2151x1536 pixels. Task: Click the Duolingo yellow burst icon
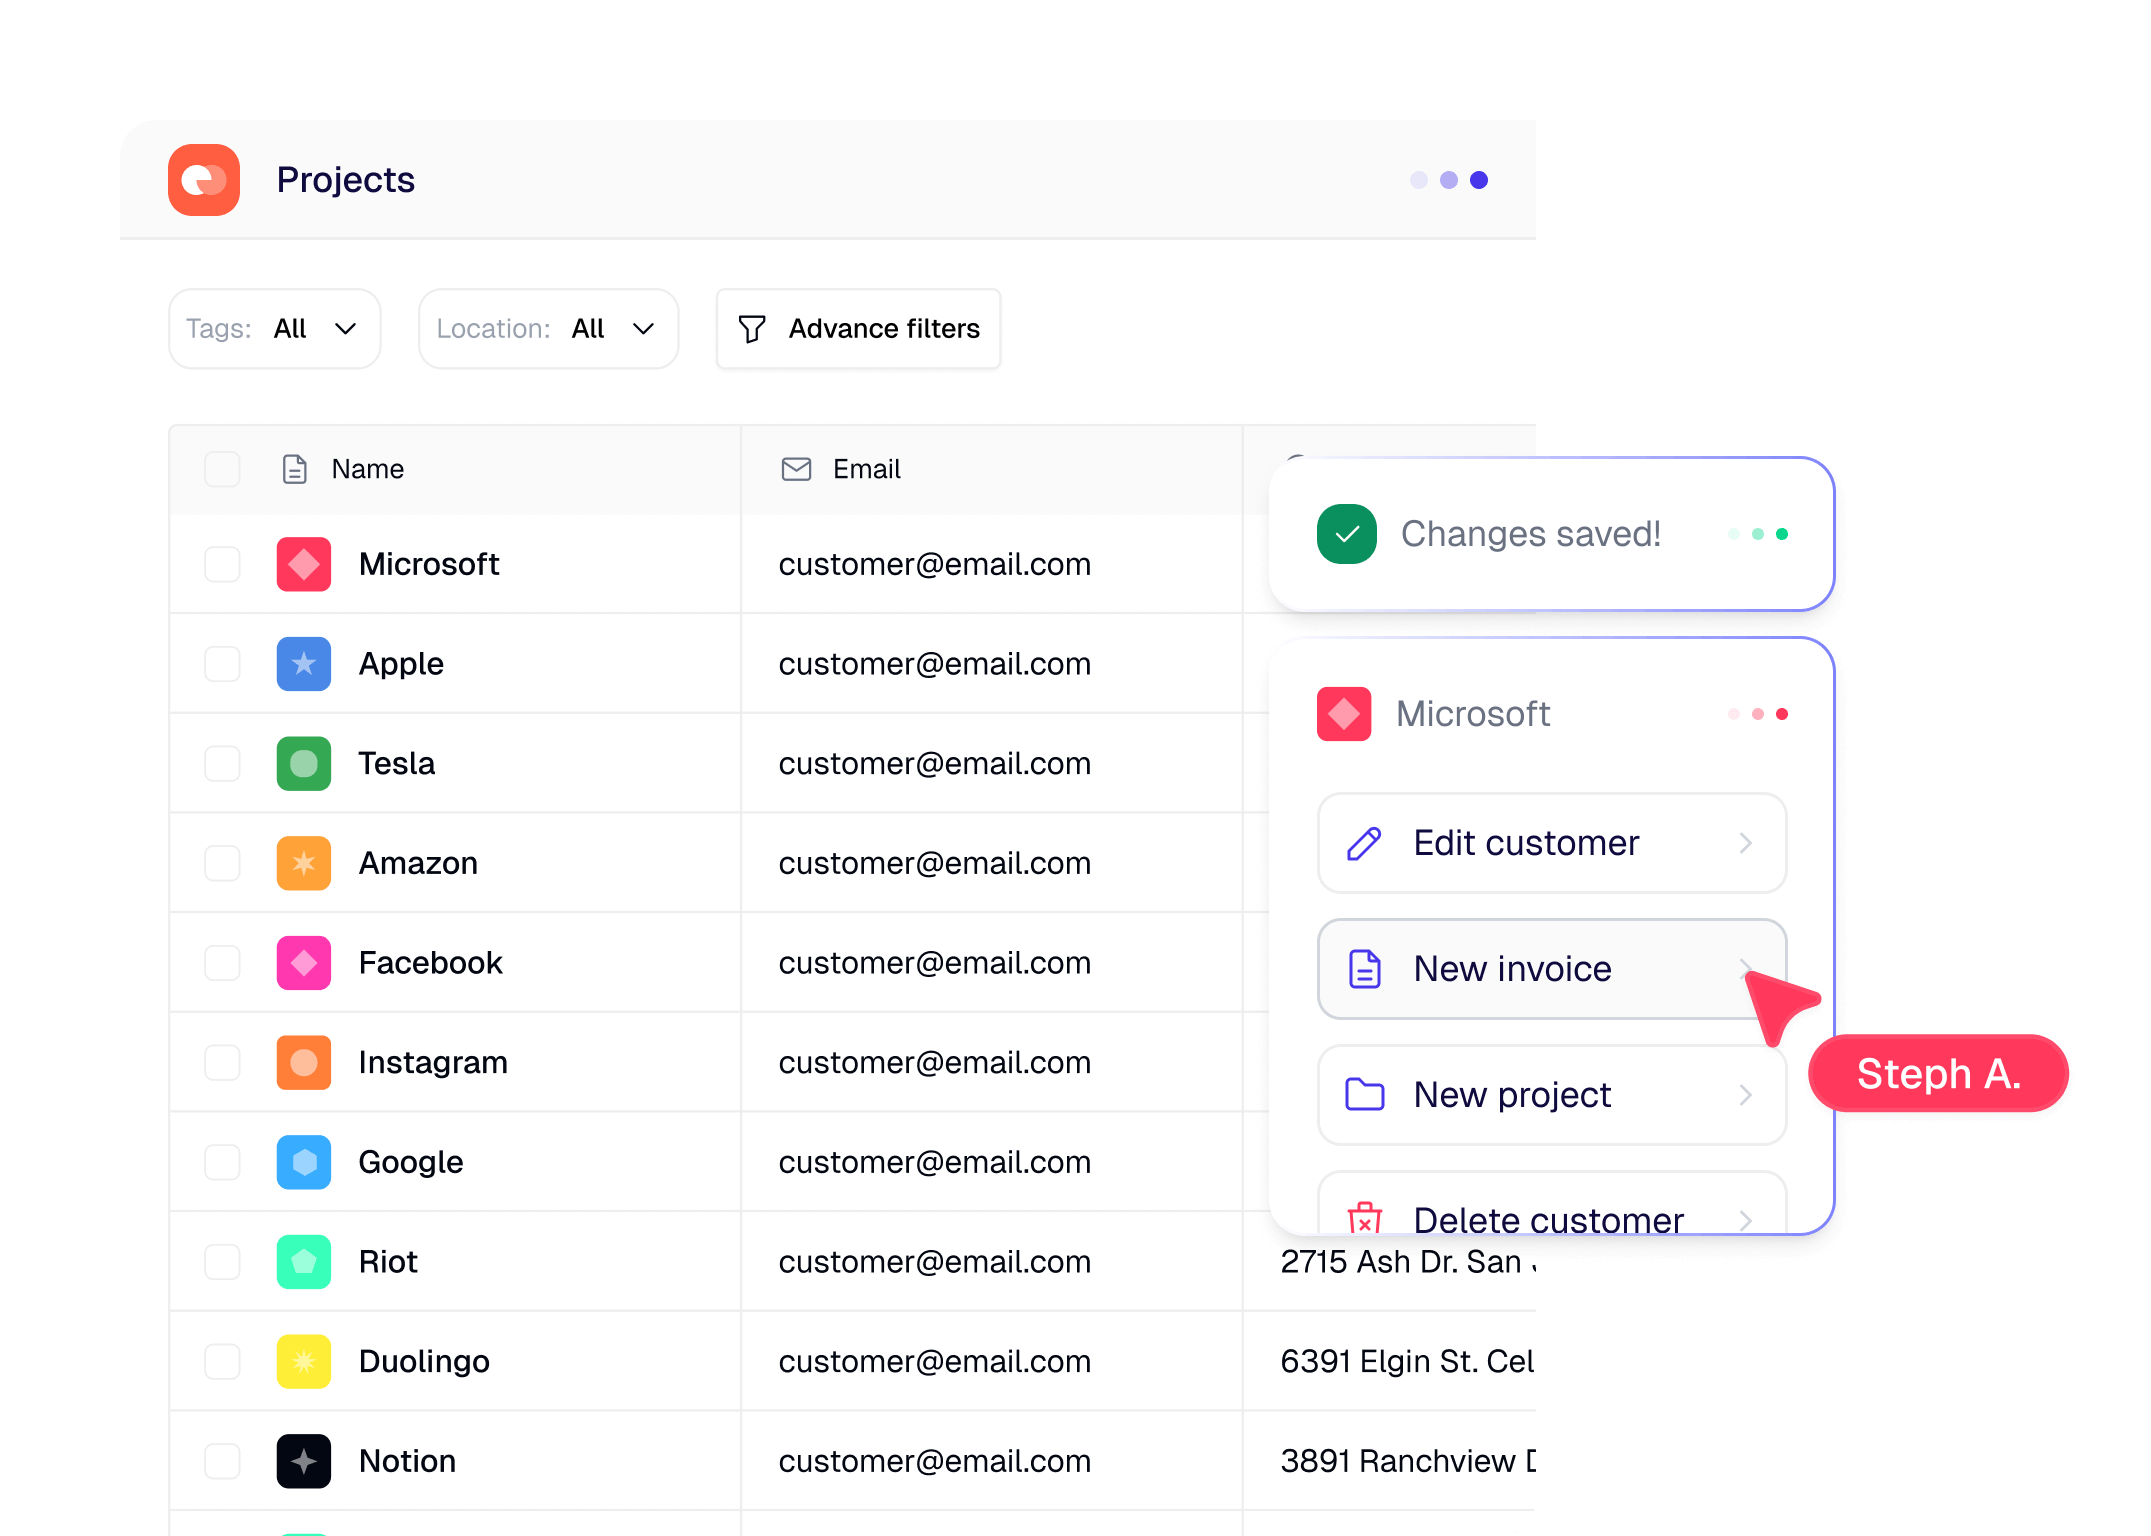(x=304, y=1361)
